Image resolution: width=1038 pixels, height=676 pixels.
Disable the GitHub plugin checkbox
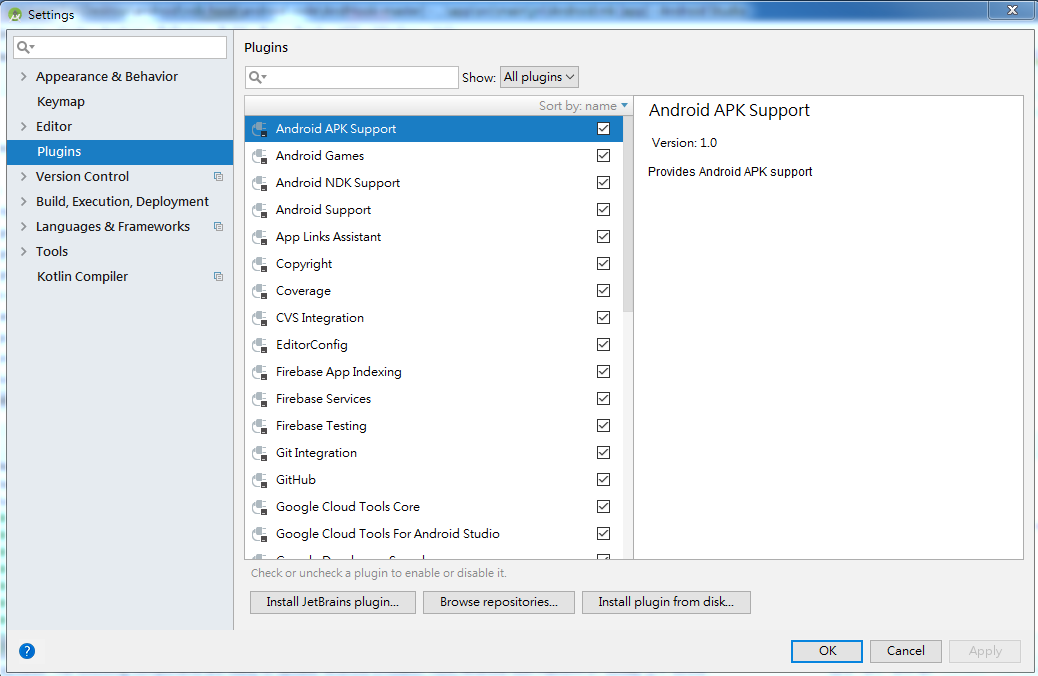603,480
